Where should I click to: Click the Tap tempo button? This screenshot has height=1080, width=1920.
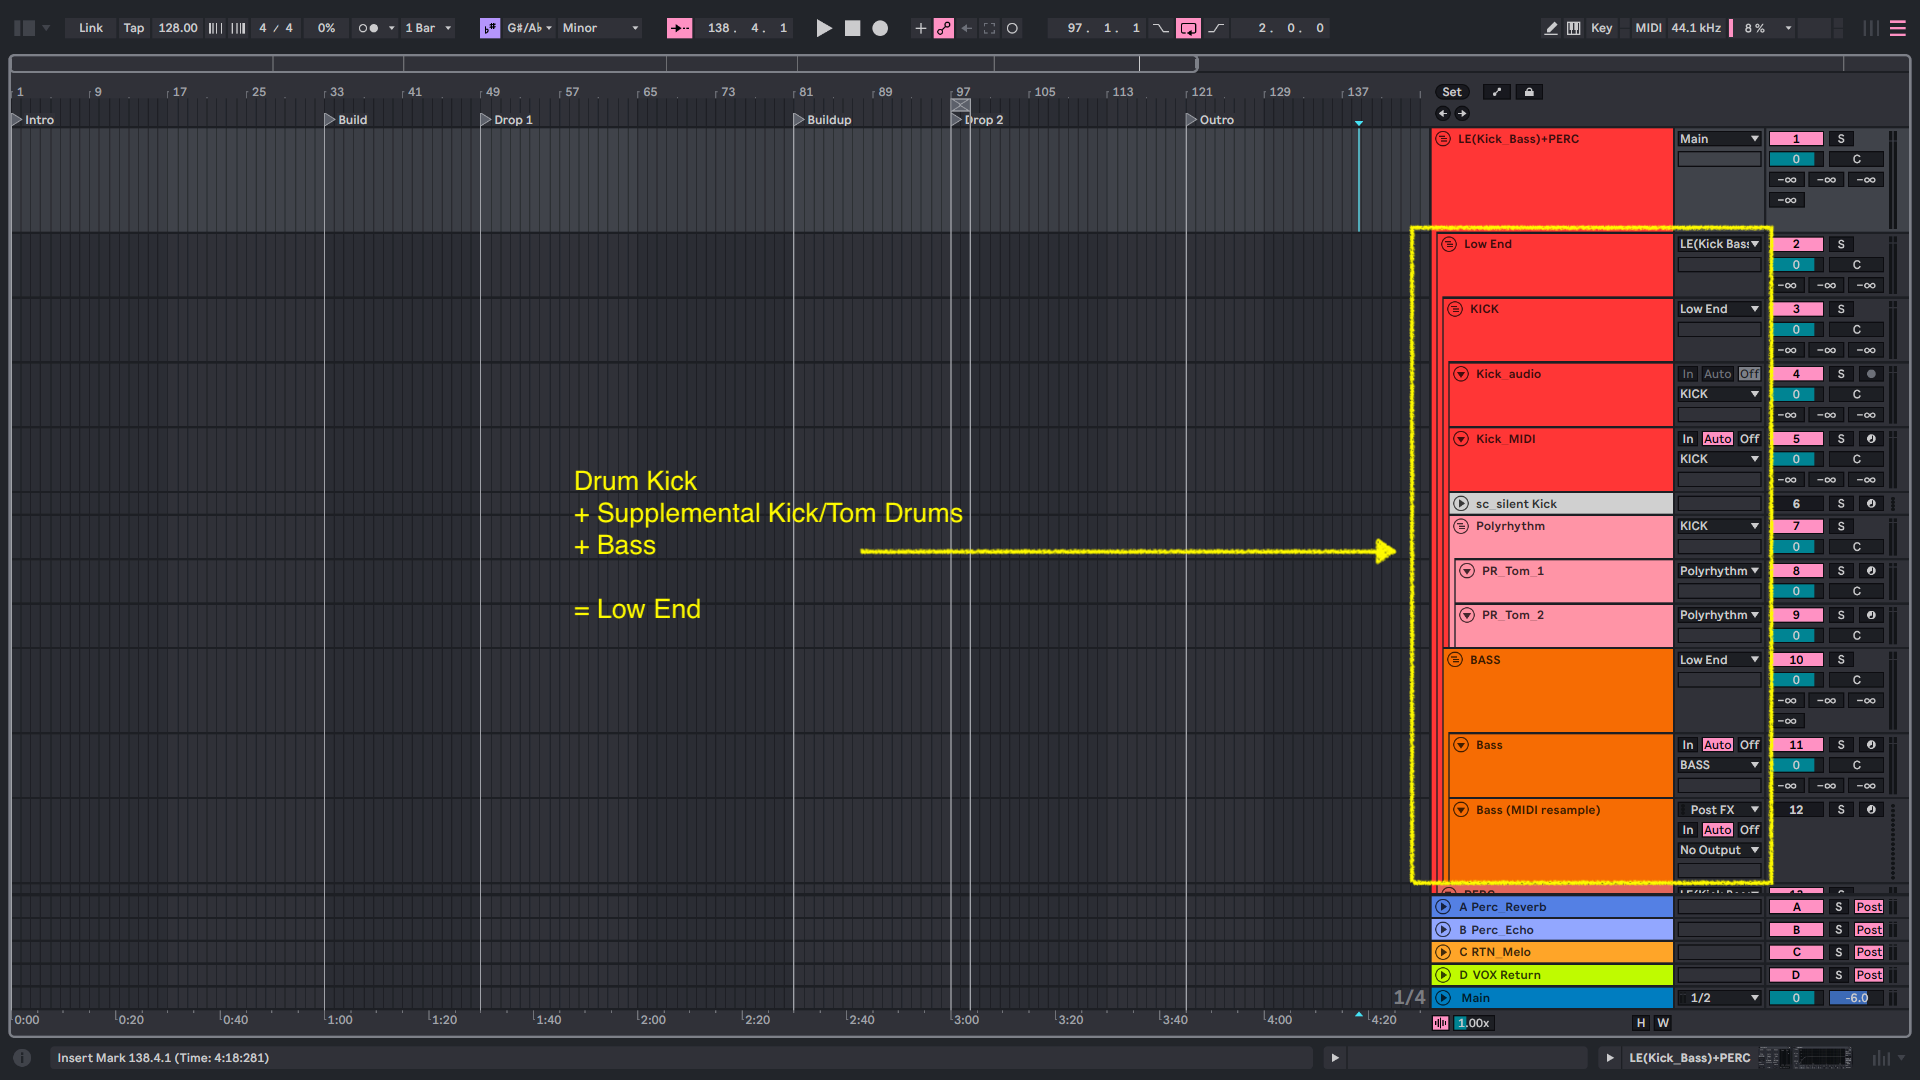133,28
